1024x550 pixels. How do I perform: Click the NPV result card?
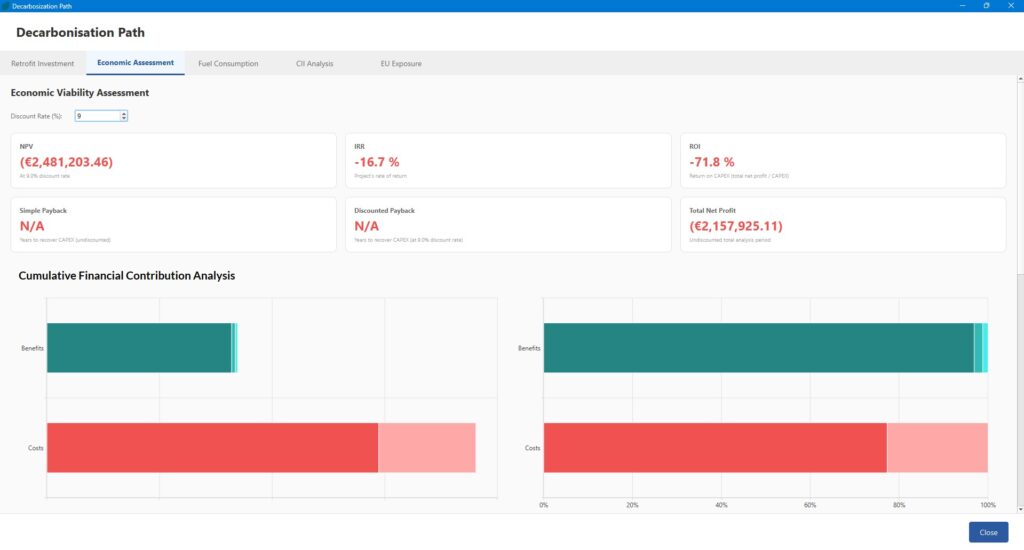(x=173, y=160)
